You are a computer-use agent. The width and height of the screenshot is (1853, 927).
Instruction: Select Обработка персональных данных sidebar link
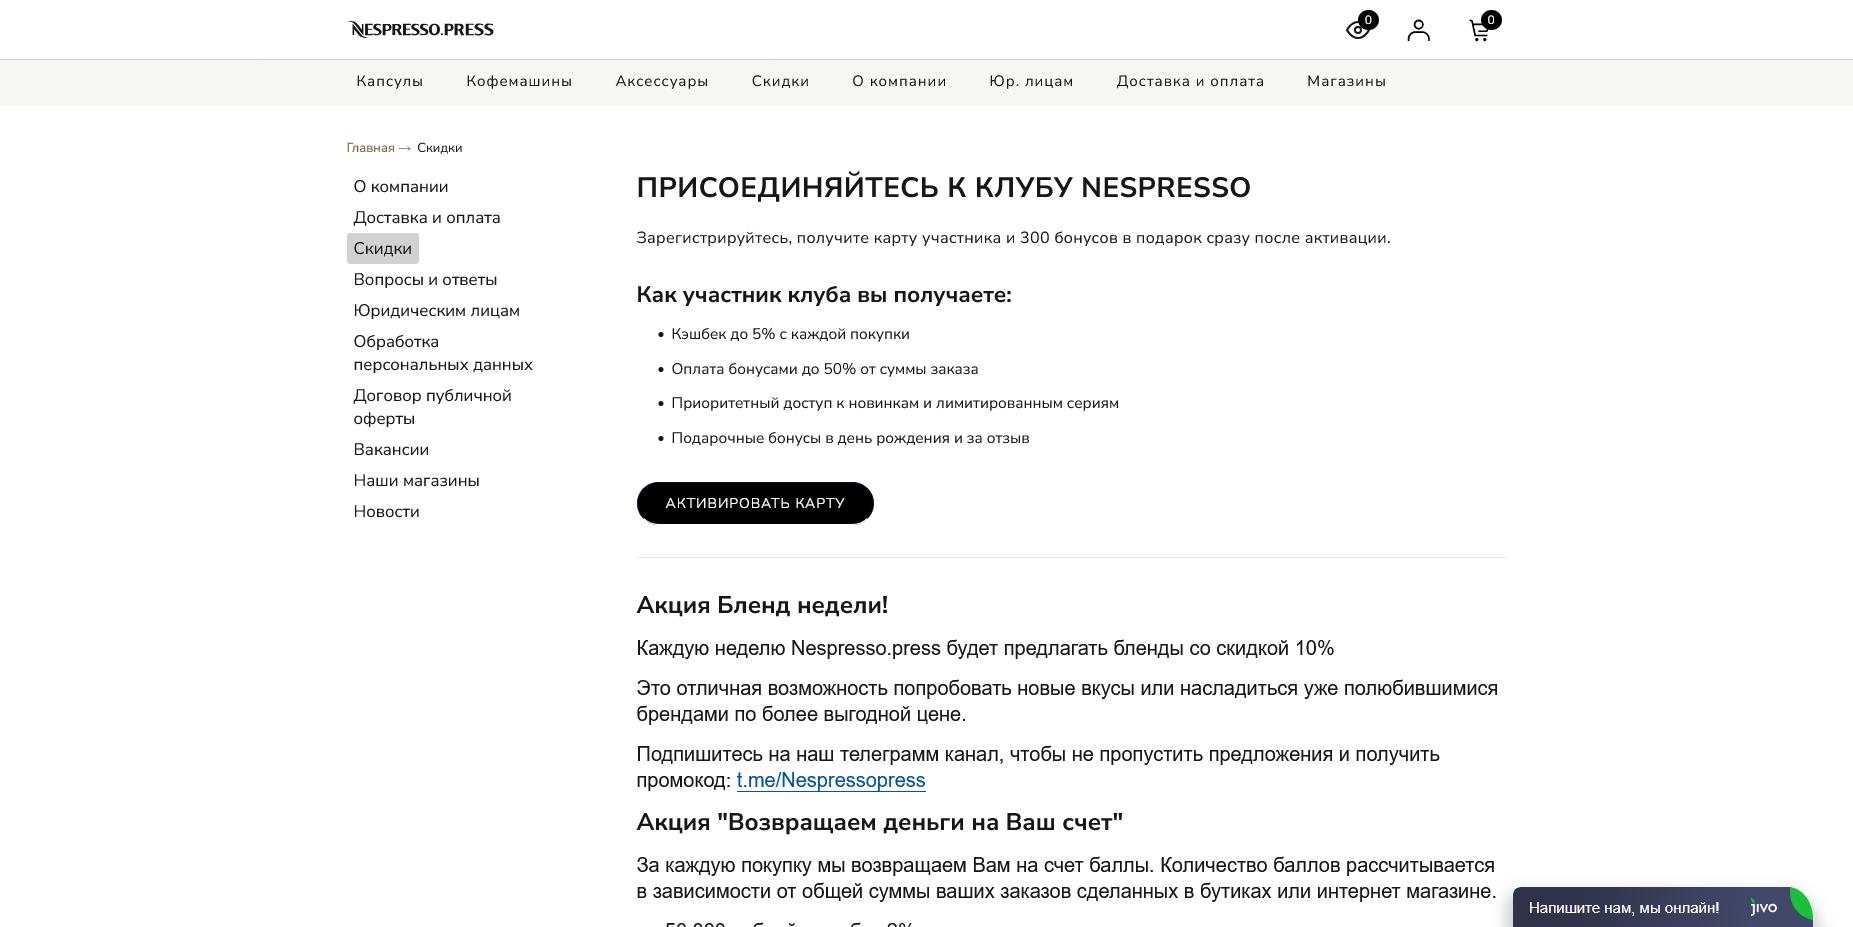tap(443, 353)
